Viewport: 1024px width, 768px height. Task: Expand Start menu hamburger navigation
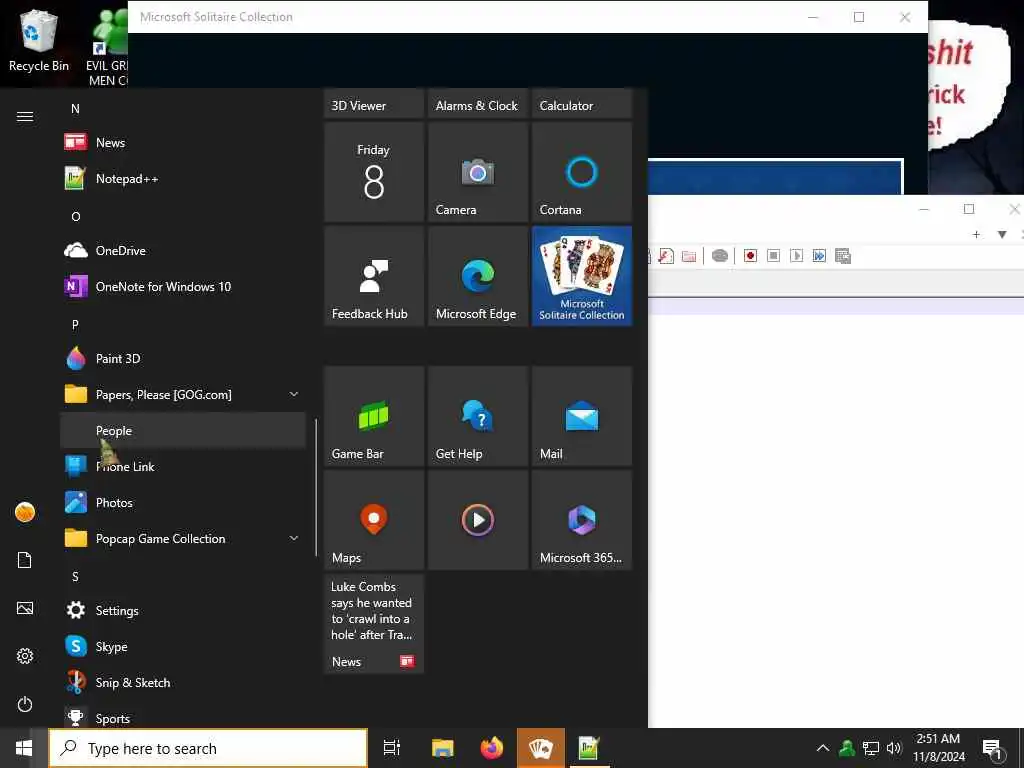[x=25, y=116]
